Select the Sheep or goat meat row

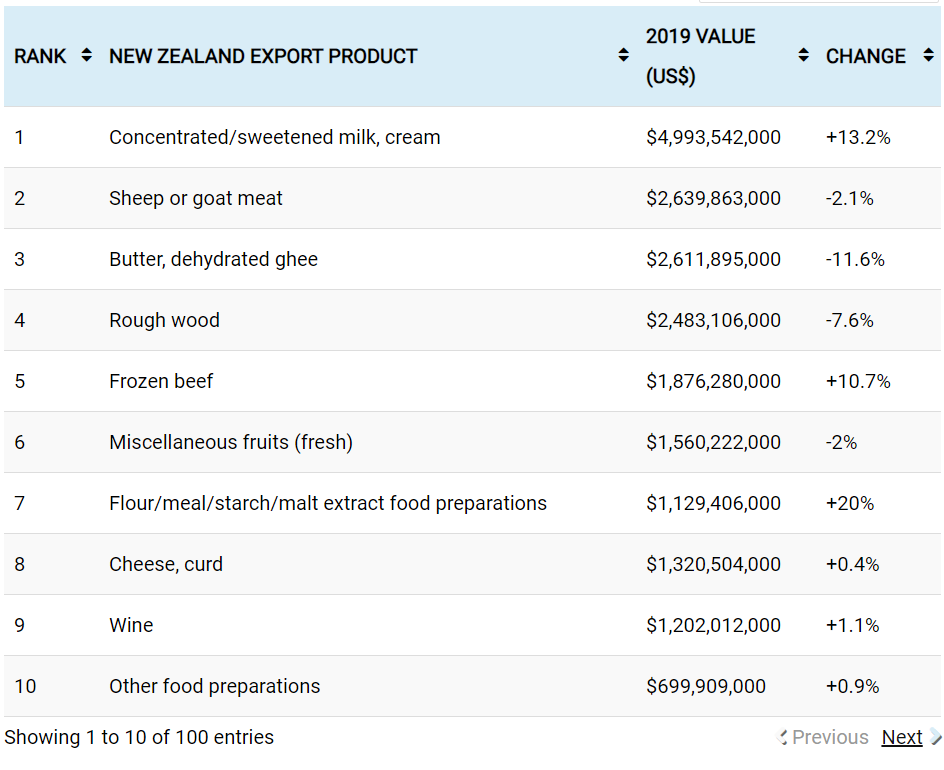195,198
